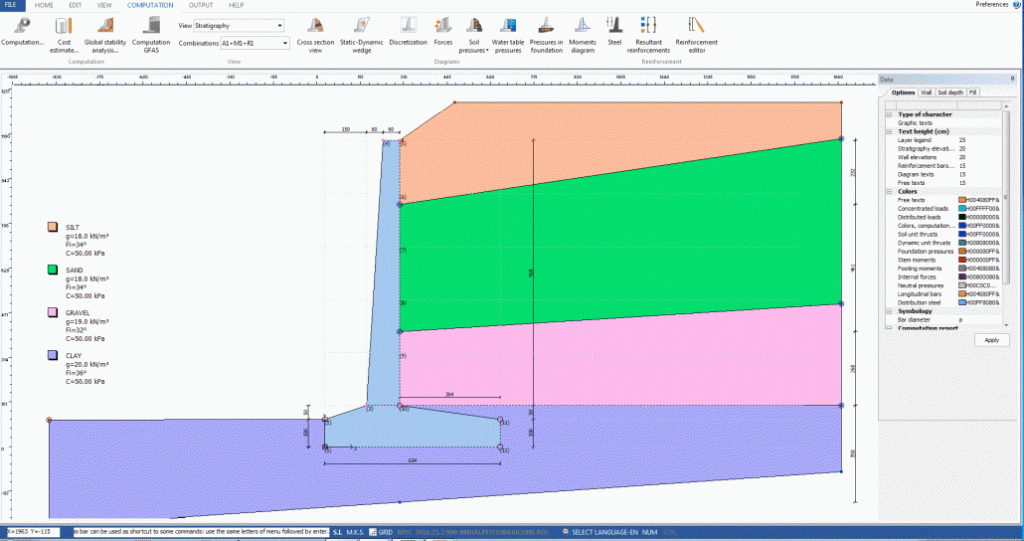Toggle M.K.S. units in status bar
Viewport: 1024px width, 541px height.
coord(355,532)
